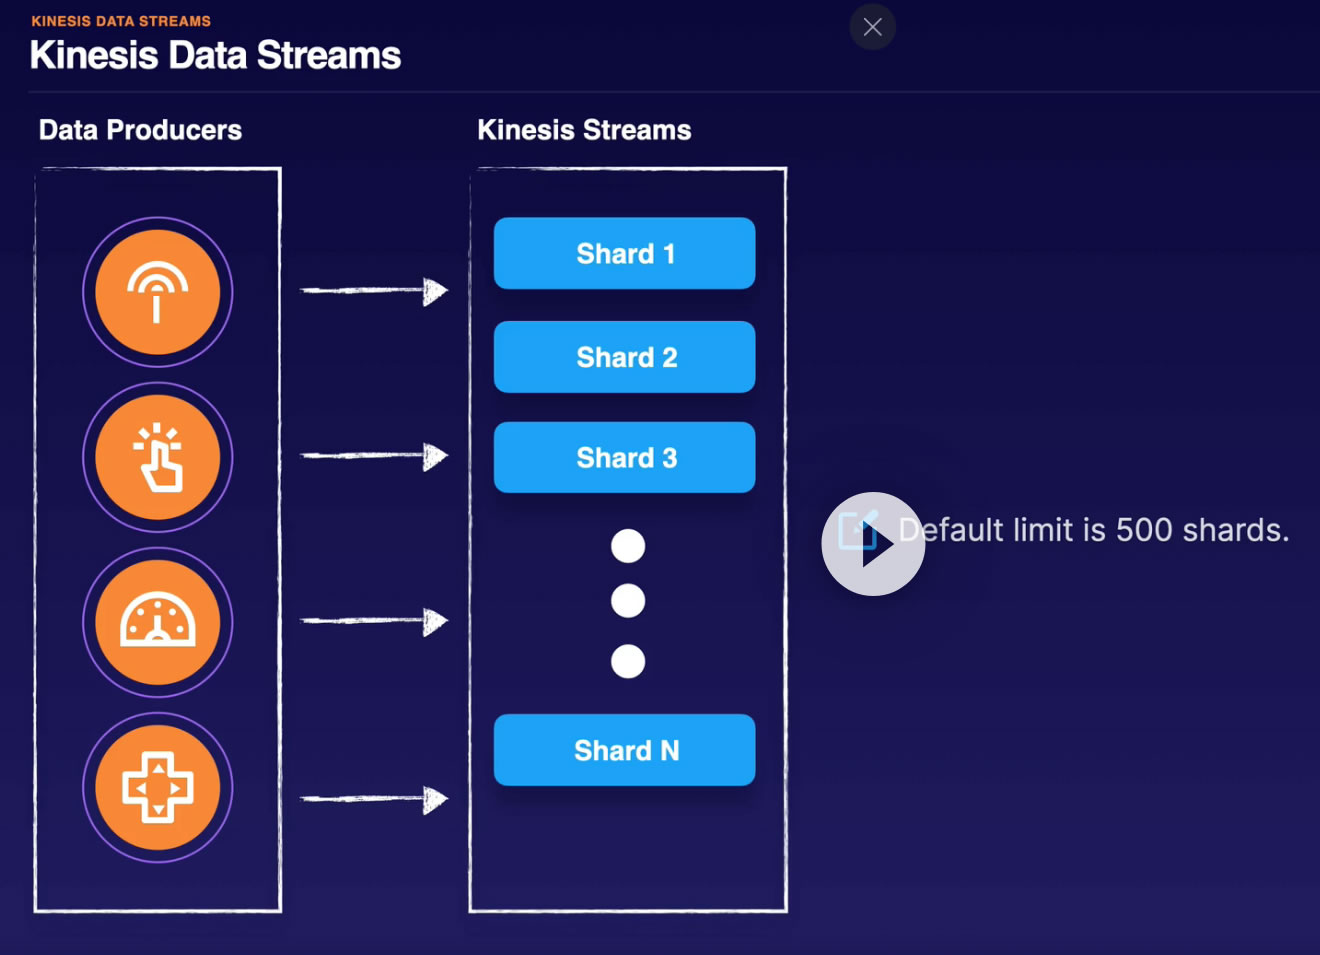Click the Shard 1 block
This screenshot has width=1320, height=955.
pyautogui.click(x=624, y=253)
